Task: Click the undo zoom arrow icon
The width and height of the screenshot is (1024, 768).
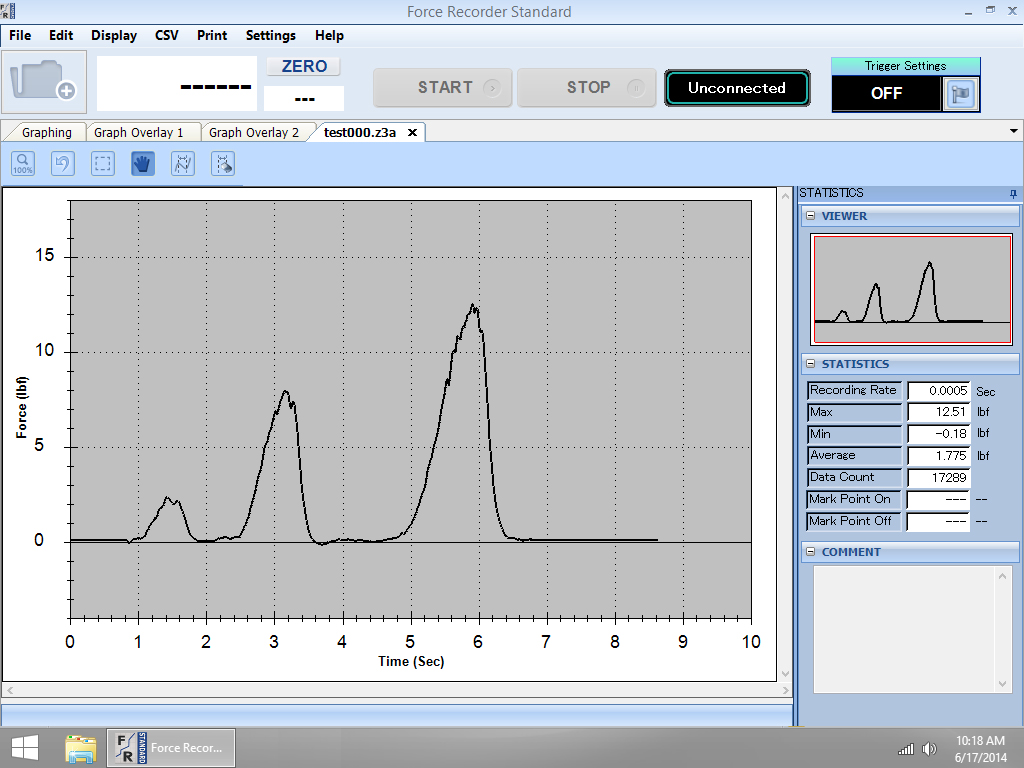Action: [x=63, y=163]
